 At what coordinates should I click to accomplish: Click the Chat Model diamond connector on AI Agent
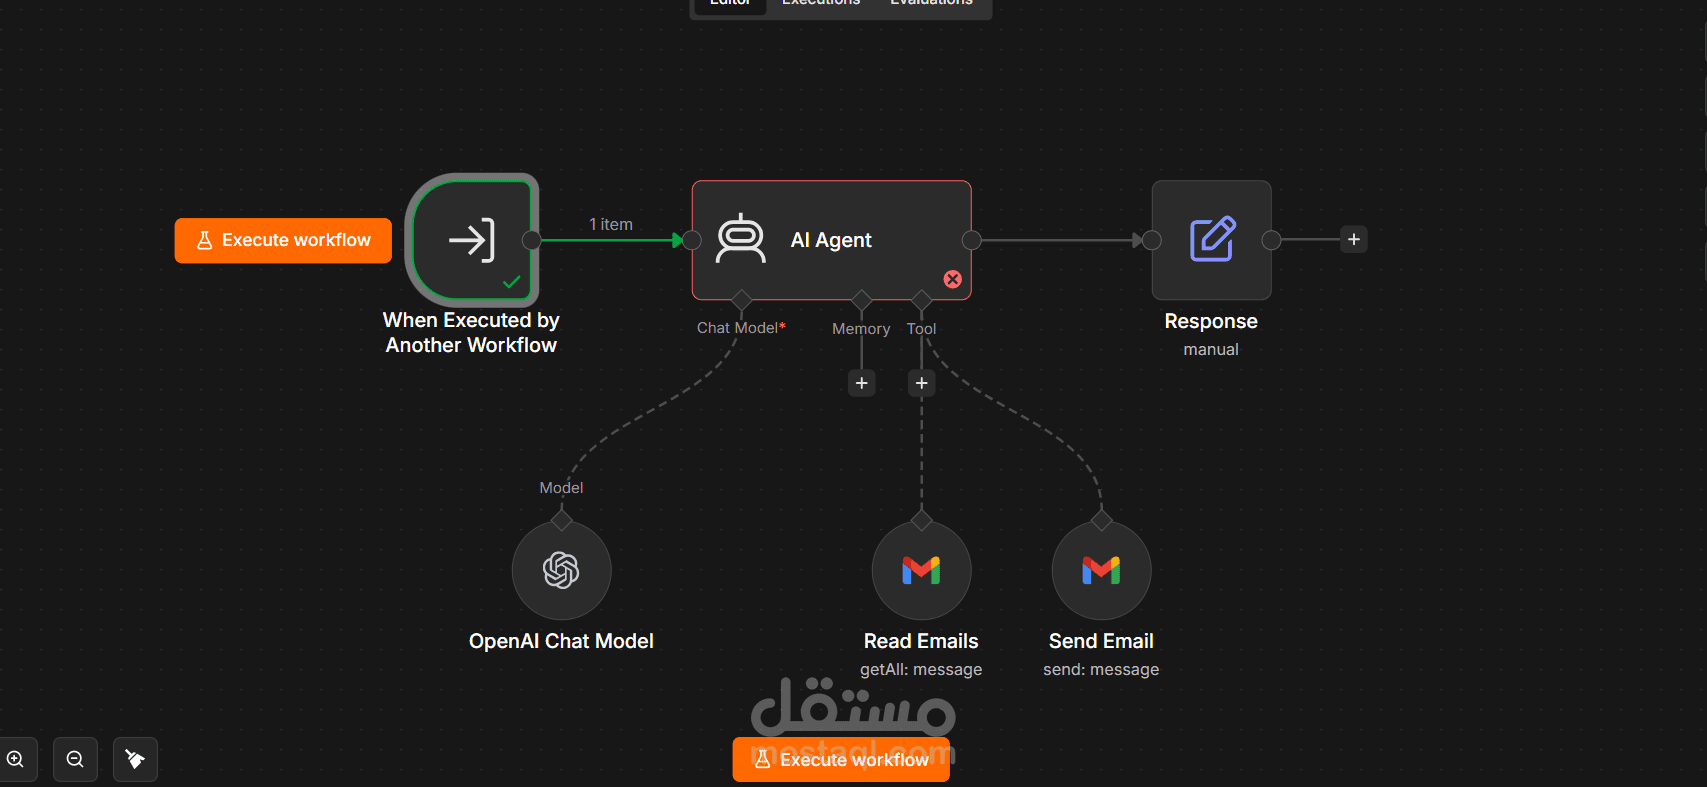click(741, 300)
